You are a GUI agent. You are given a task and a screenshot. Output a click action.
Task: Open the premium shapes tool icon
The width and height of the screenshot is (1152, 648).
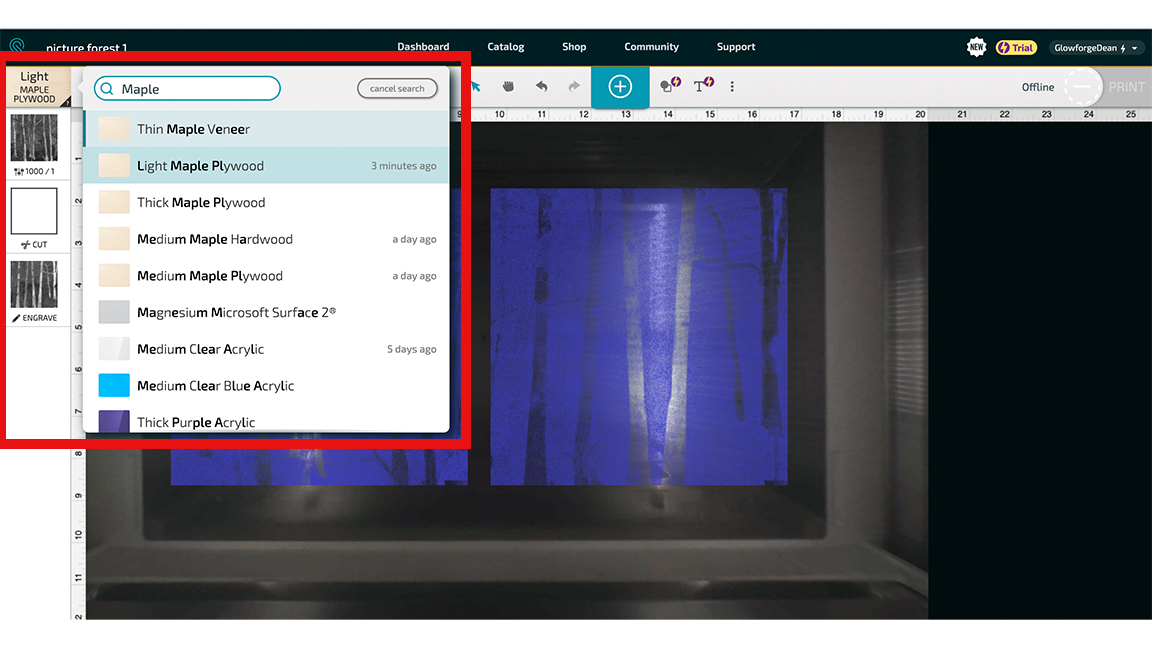point(670,85)
